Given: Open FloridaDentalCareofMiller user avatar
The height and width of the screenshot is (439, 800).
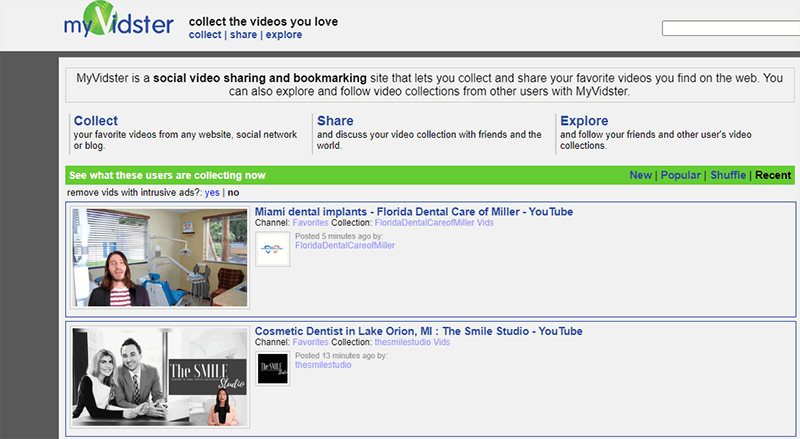Looking at the screenshot, I should click(272, 249).
